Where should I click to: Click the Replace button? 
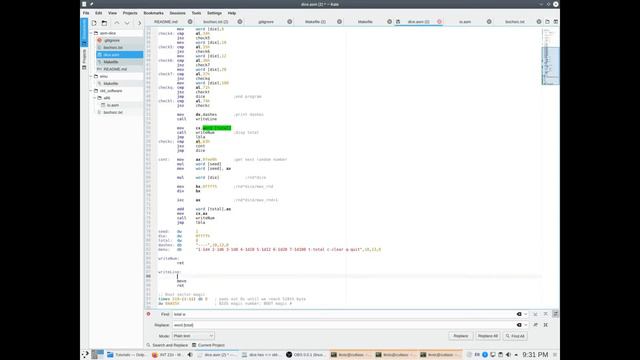point(460,336)
